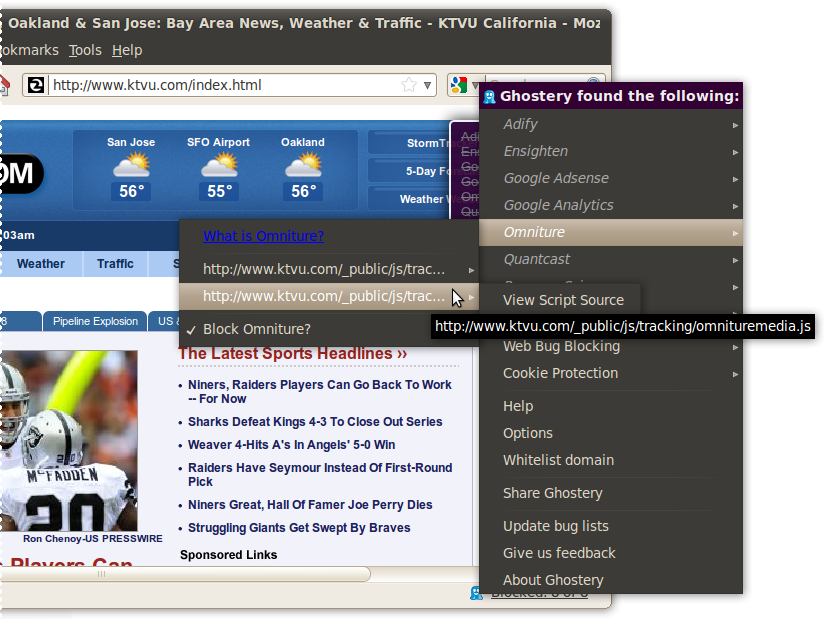This screenshot has width=825, height=619.
Task: Open Struggling Giants Get Swept headline
Action: click(x=299, y=527)
